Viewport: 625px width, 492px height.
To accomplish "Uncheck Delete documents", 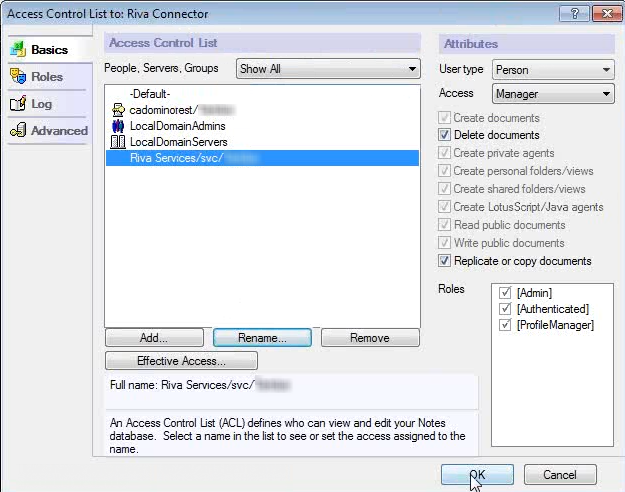I will pyautogui.click(x=444, y=135).
